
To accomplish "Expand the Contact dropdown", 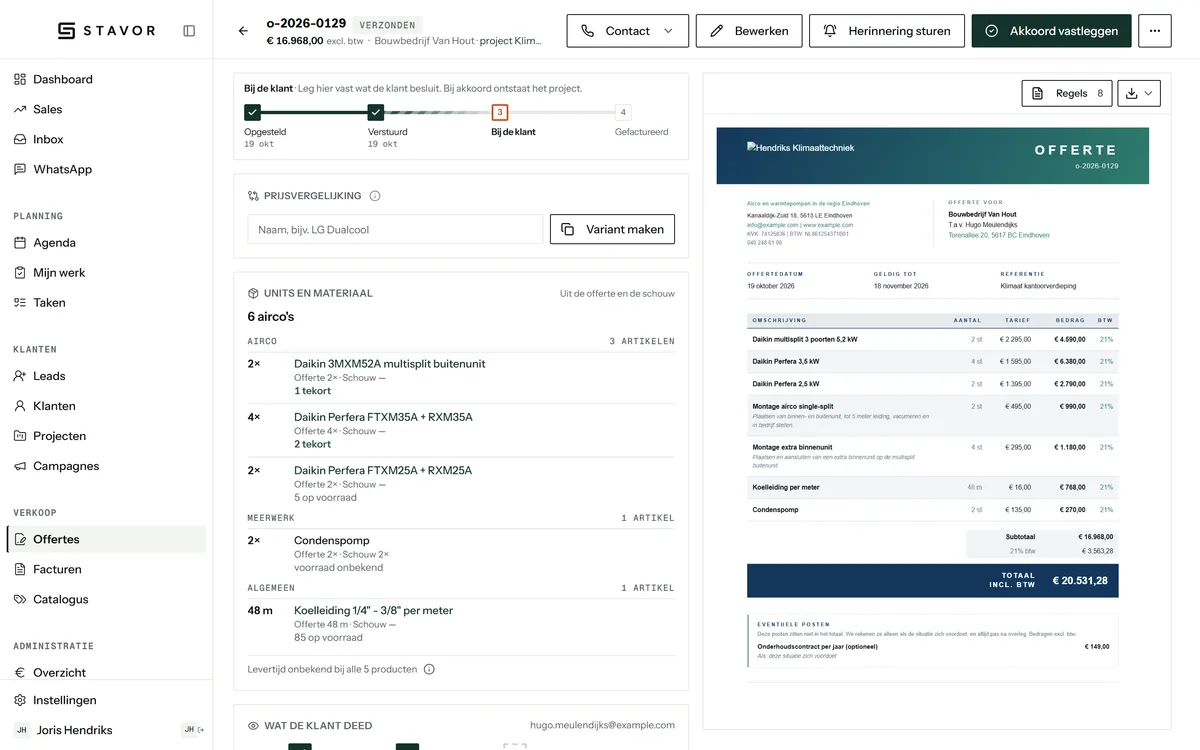I will (628, 31).
